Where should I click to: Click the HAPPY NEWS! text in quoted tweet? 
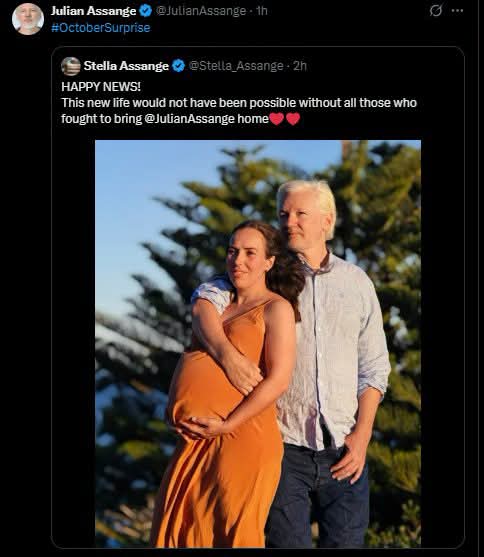(x=101, y=87)
